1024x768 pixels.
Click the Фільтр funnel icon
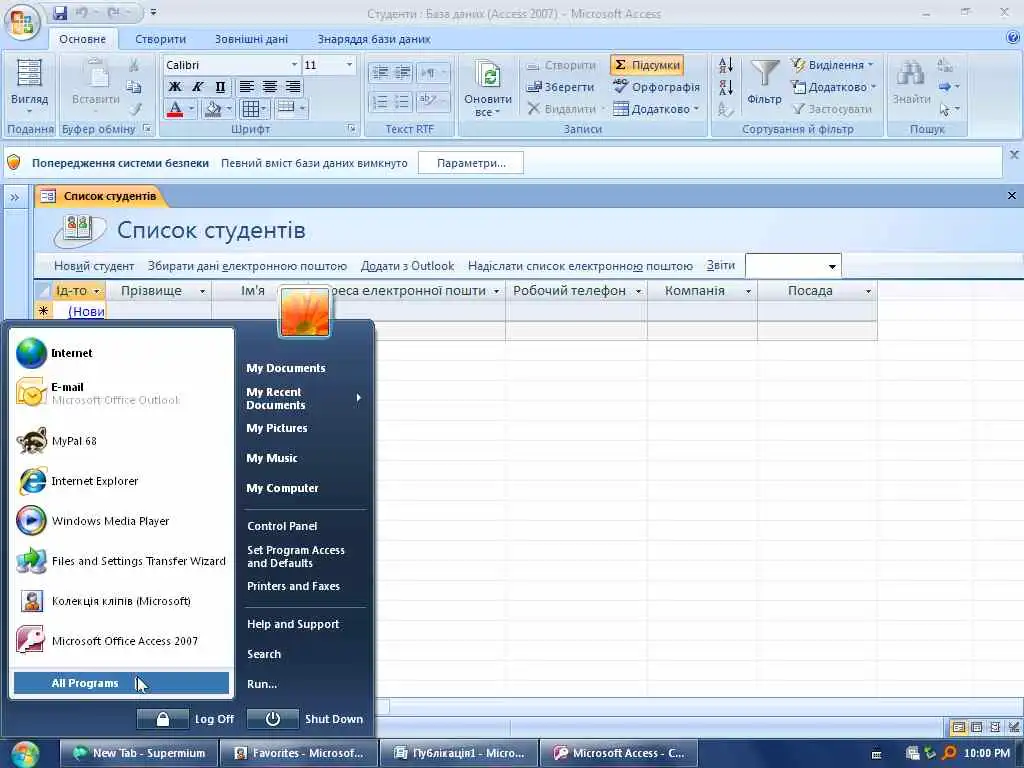point(764,74)
